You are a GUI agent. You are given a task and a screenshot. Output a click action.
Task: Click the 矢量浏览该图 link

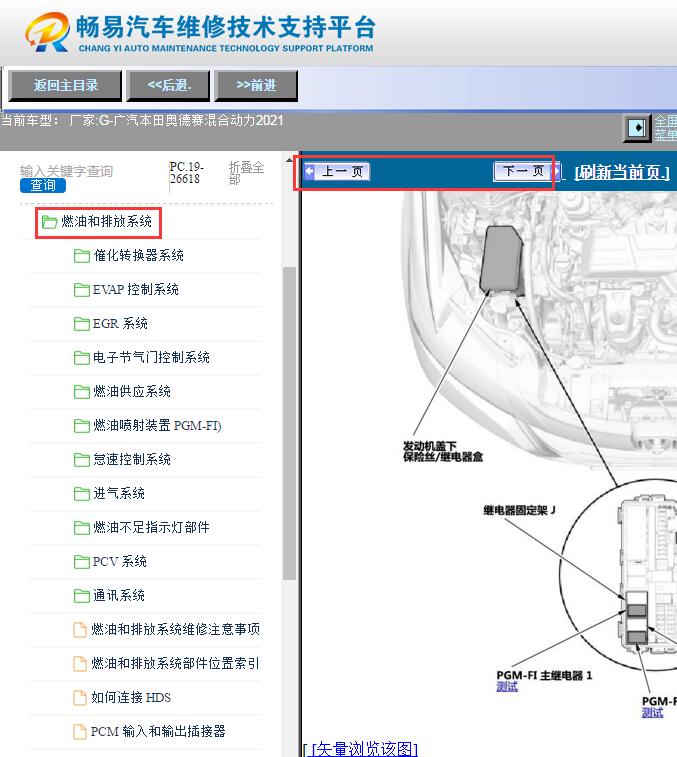pos(365,749)
